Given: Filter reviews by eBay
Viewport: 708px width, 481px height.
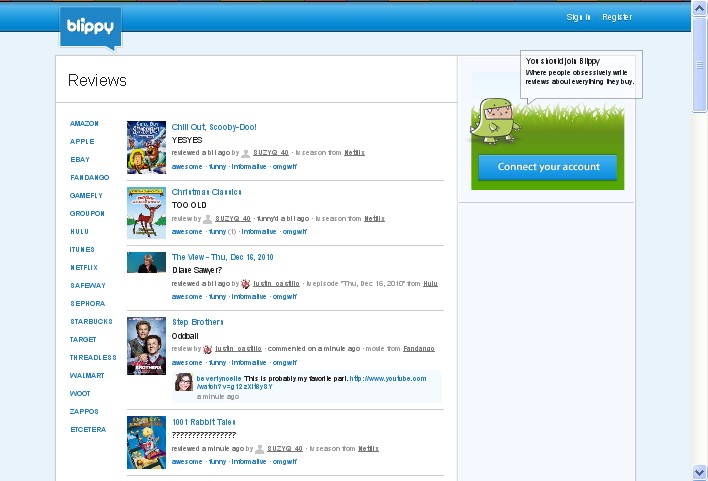Looking at the screenshot, I should click(x=80, y=159).
